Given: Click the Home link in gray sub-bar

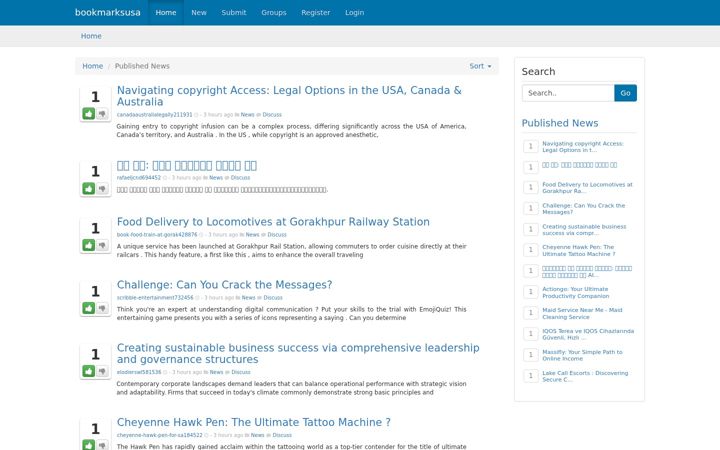Looking at the screenshot, I should tap(91, 36).
